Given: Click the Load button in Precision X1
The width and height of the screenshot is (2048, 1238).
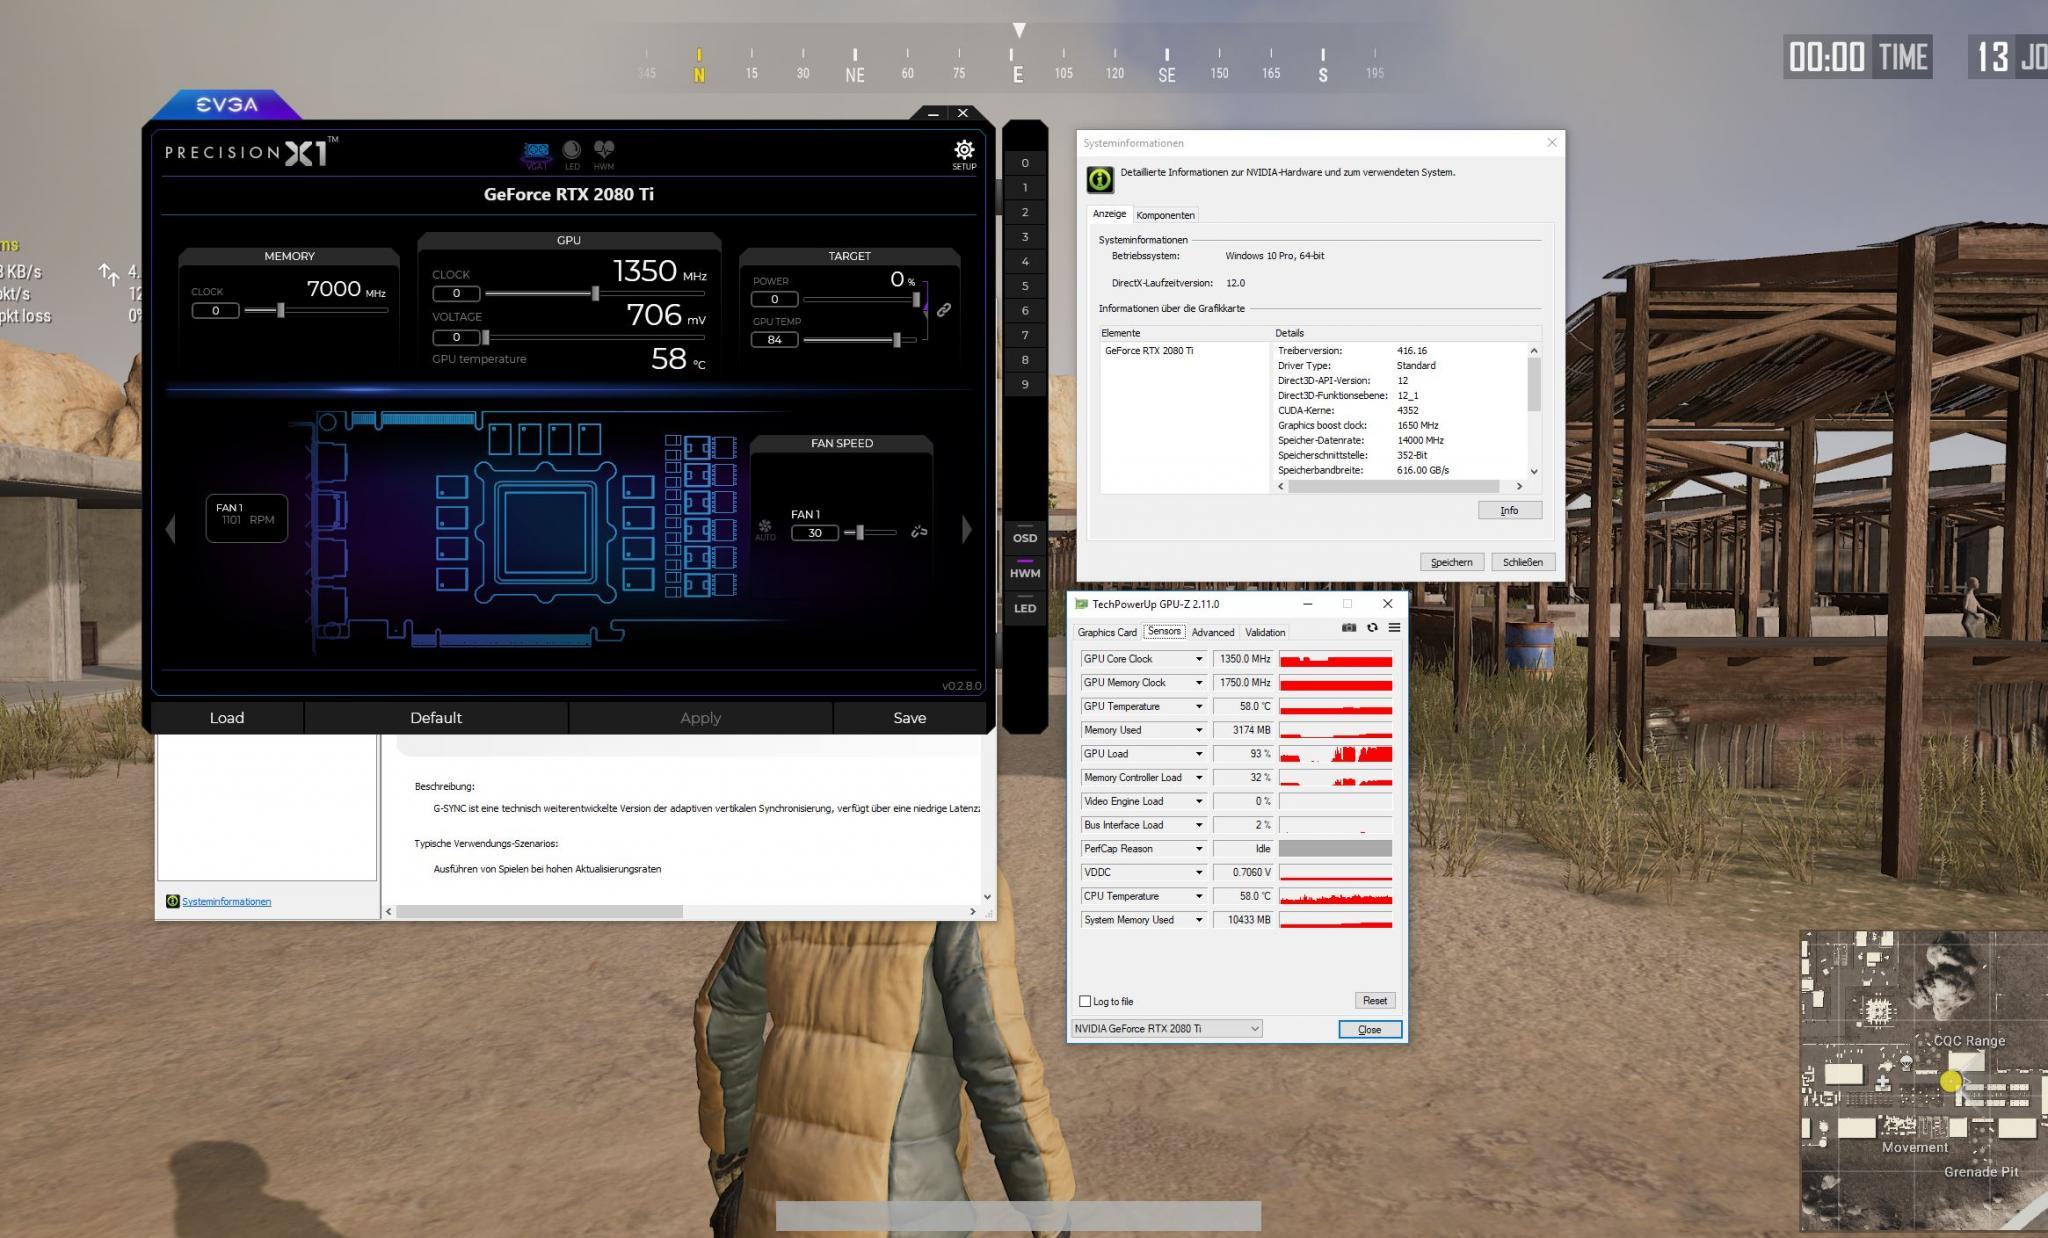Looking at the screenshot, I should [x=227, y=718].
